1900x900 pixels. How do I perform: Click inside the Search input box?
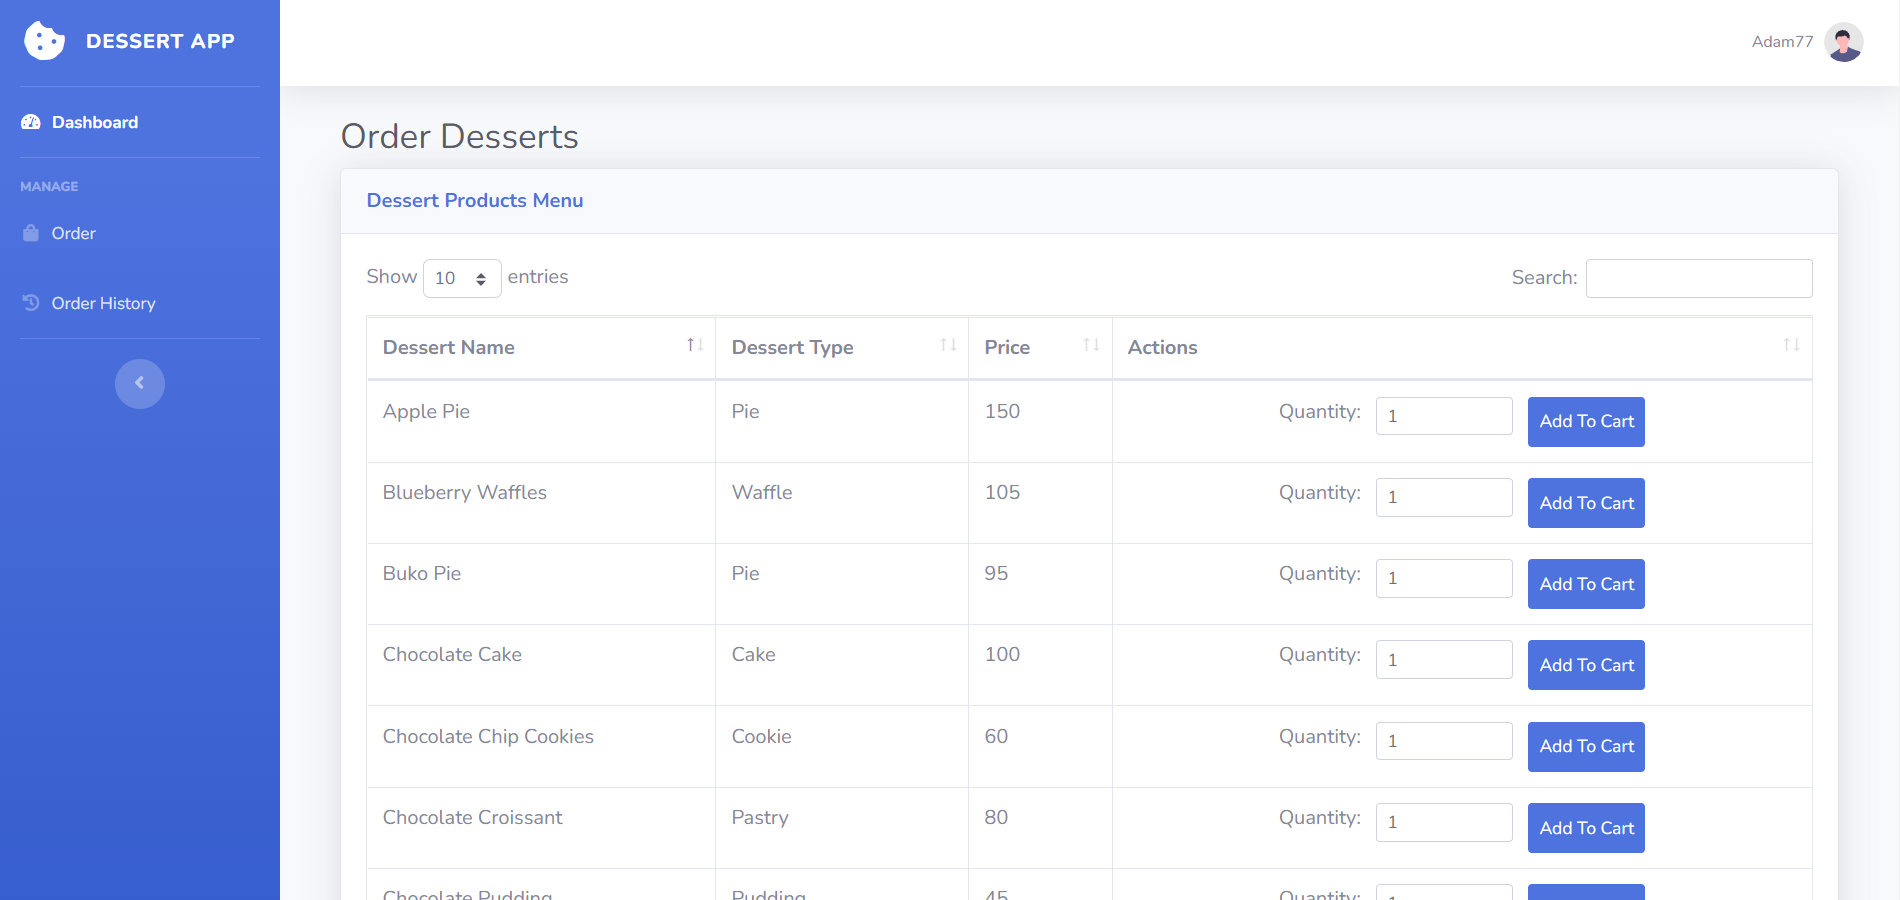tap(1698, 277)
